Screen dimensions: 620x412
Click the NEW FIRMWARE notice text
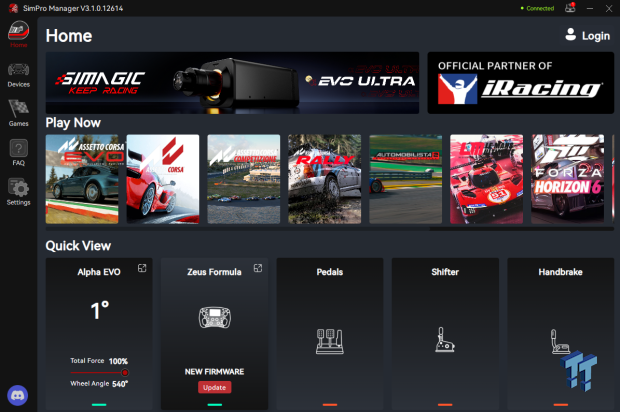click(214, 372)
